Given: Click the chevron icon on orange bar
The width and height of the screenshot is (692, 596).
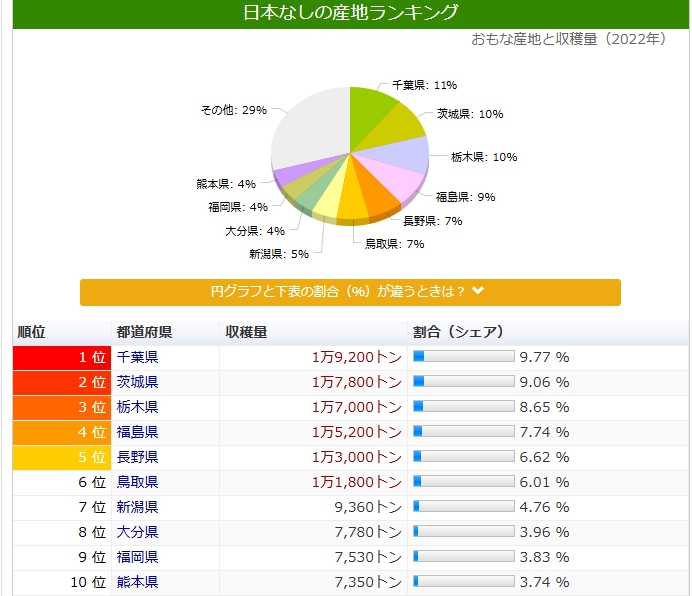Looking at the screenshot, I should coord(478,291).
